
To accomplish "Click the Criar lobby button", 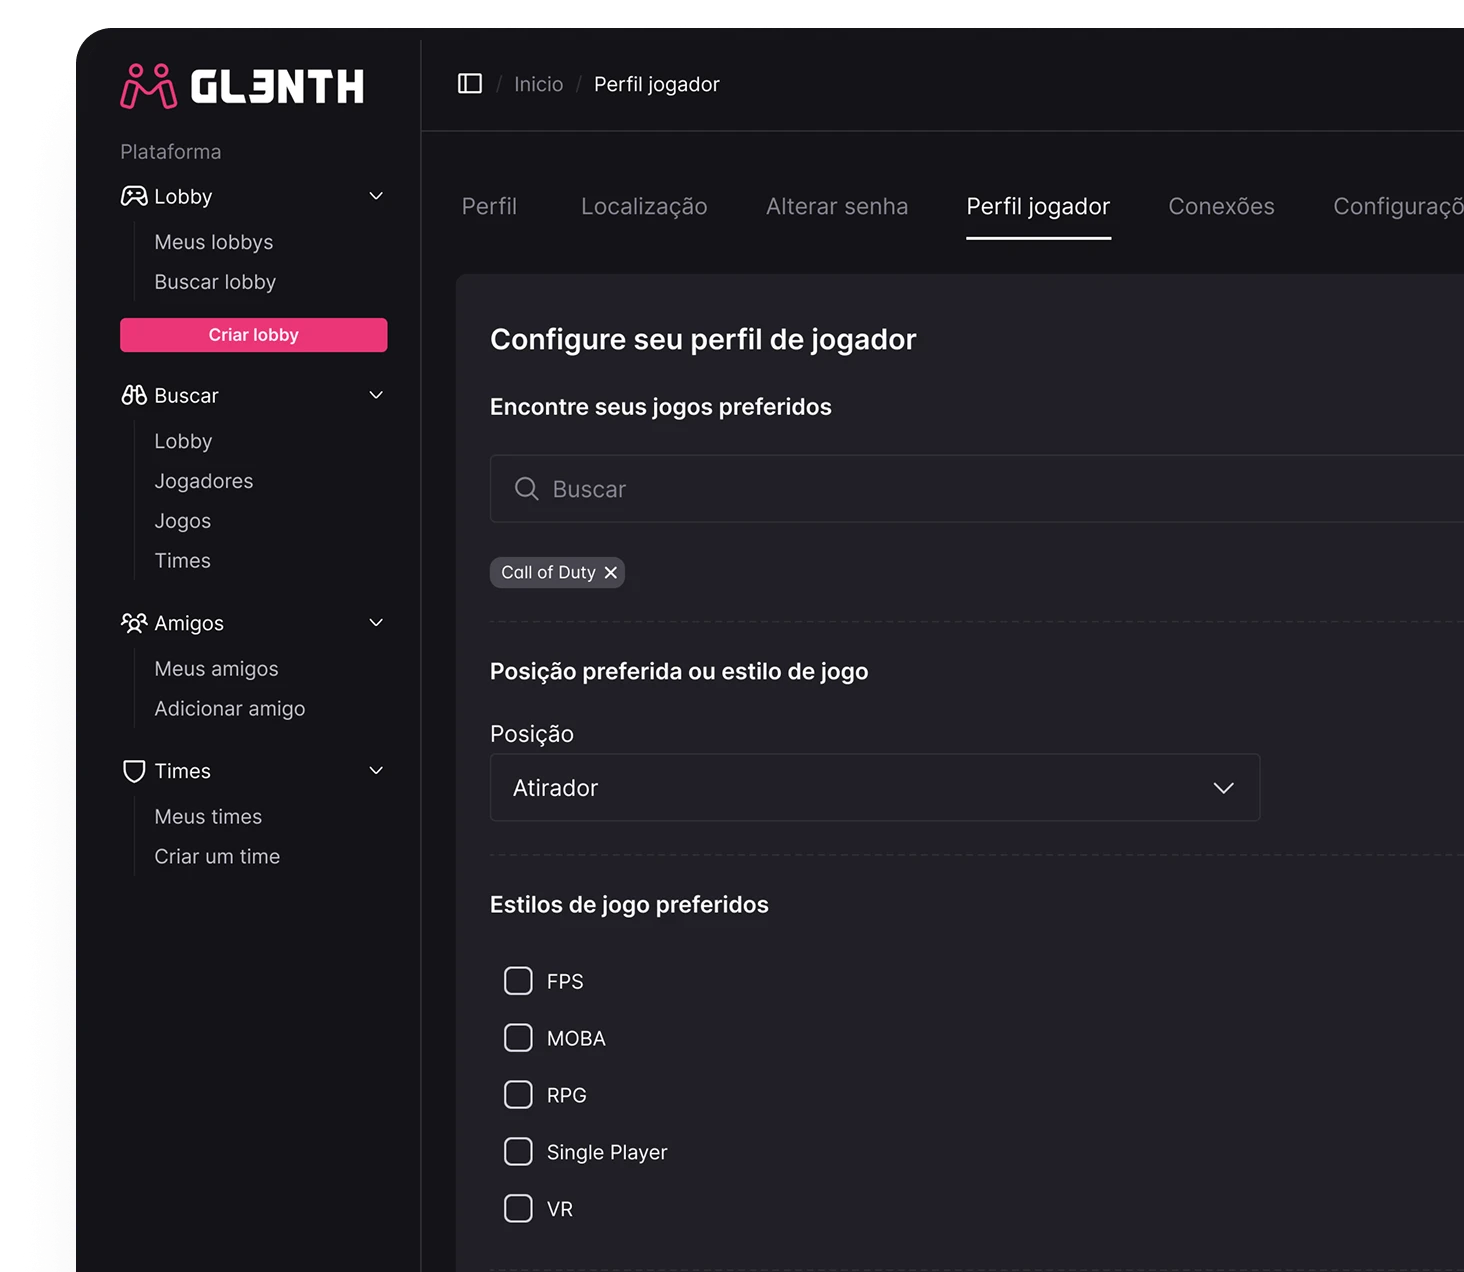I will (x=254, y=335).
